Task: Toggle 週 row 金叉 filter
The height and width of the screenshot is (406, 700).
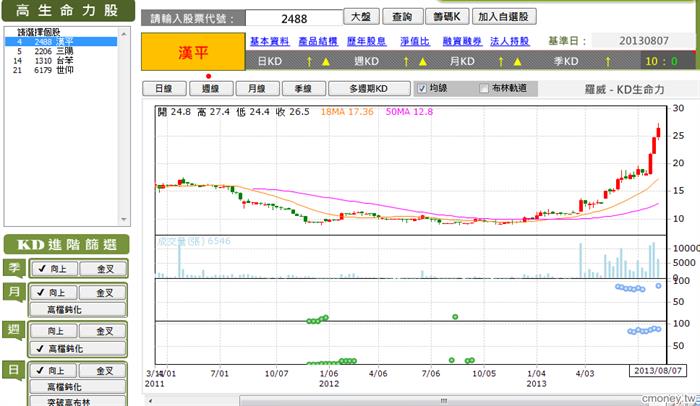Action: 104,331
